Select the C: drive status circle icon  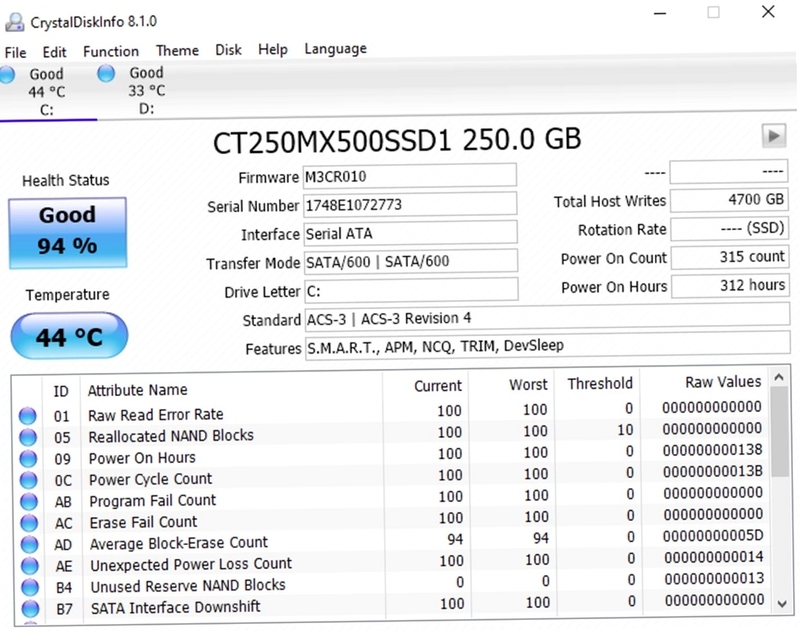pyautogui.click(x=7, y=74)
